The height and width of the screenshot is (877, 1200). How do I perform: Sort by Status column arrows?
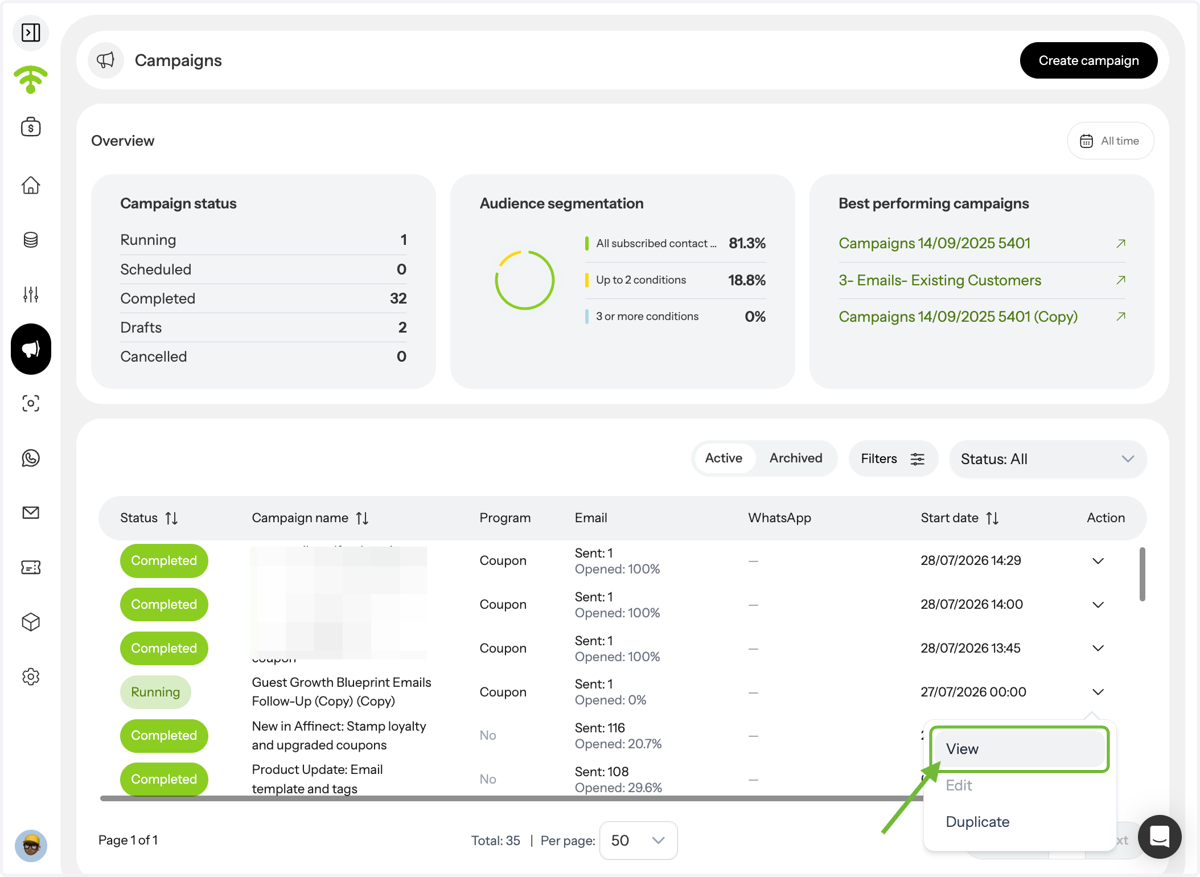(x=172, y=518)
